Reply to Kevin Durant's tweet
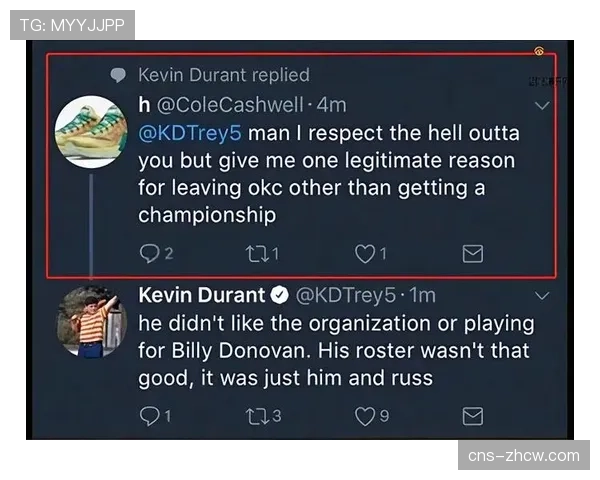Screen dimensions: 600x480 [x=148, y=415]
